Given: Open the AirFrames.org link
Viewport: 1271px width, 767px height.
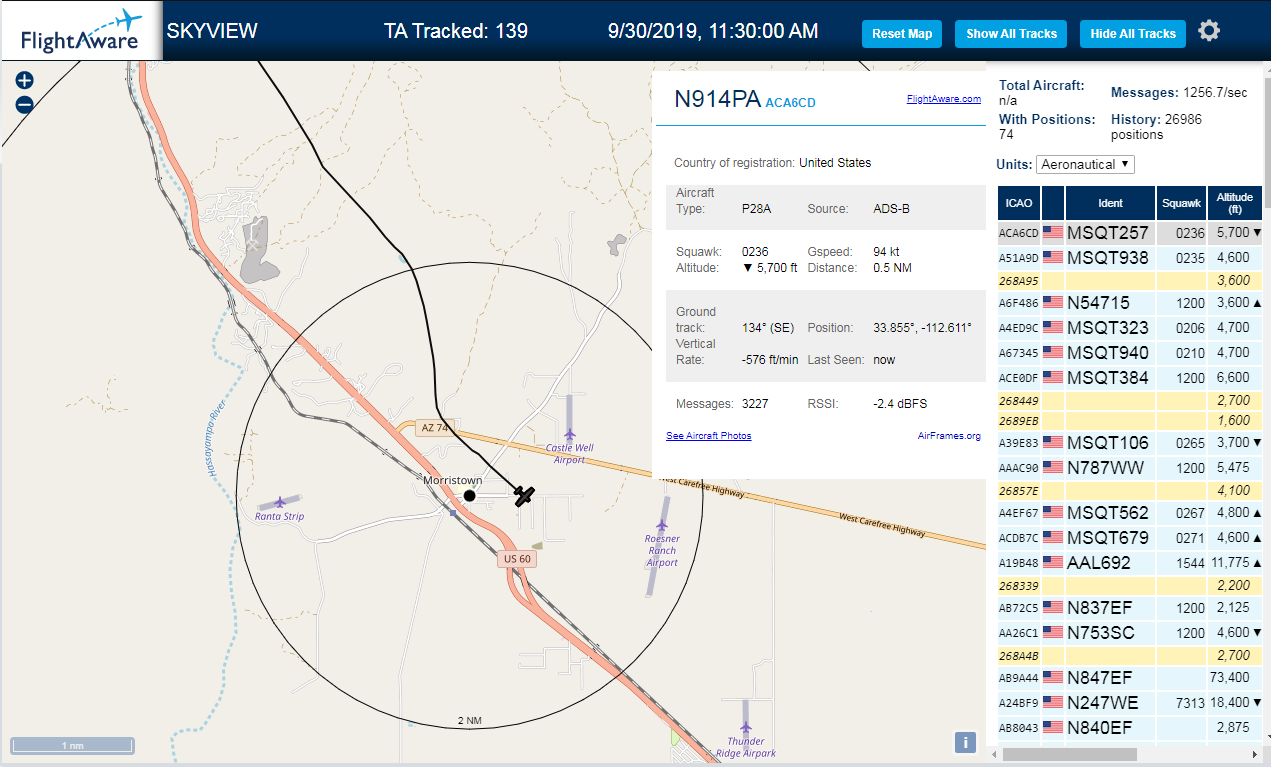Looking at the screenshot, I should click(949, 436).
